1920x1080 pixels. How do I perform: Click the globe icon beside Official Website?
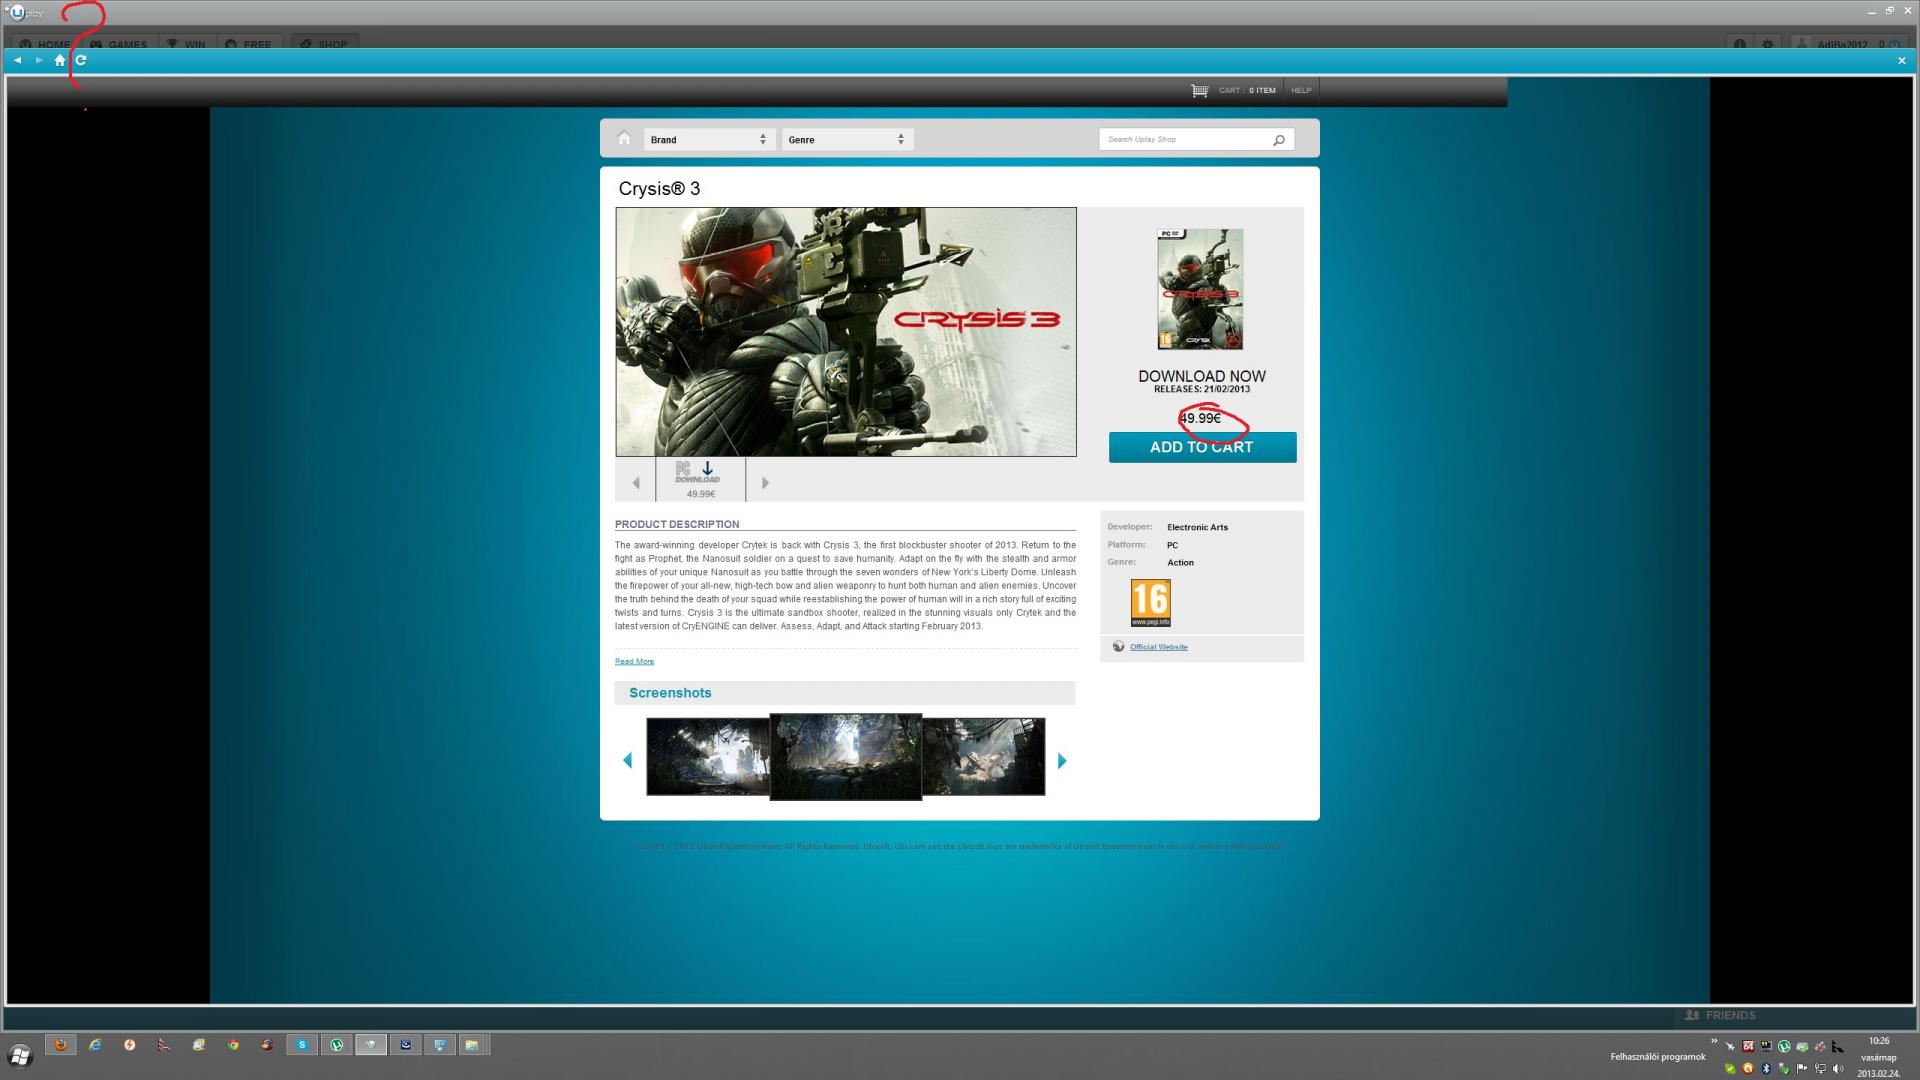[1118, 647]
